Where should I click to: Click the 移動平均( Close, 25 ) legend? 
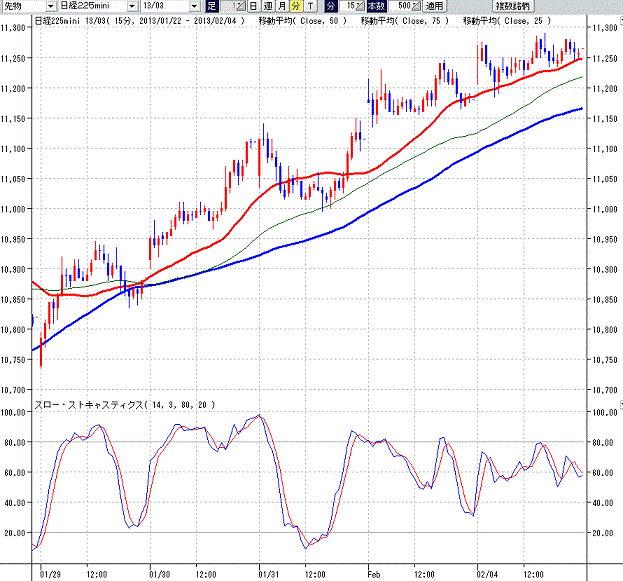507,21
